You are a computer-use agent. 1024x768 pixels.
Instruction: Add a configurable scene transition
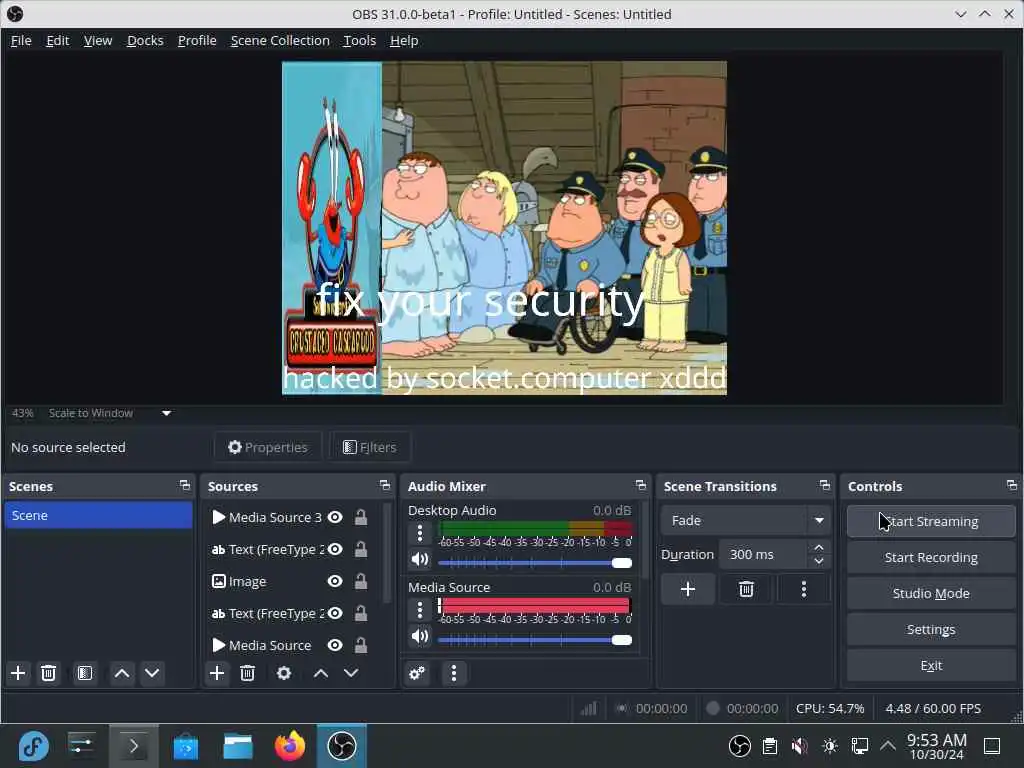(688, 590)
